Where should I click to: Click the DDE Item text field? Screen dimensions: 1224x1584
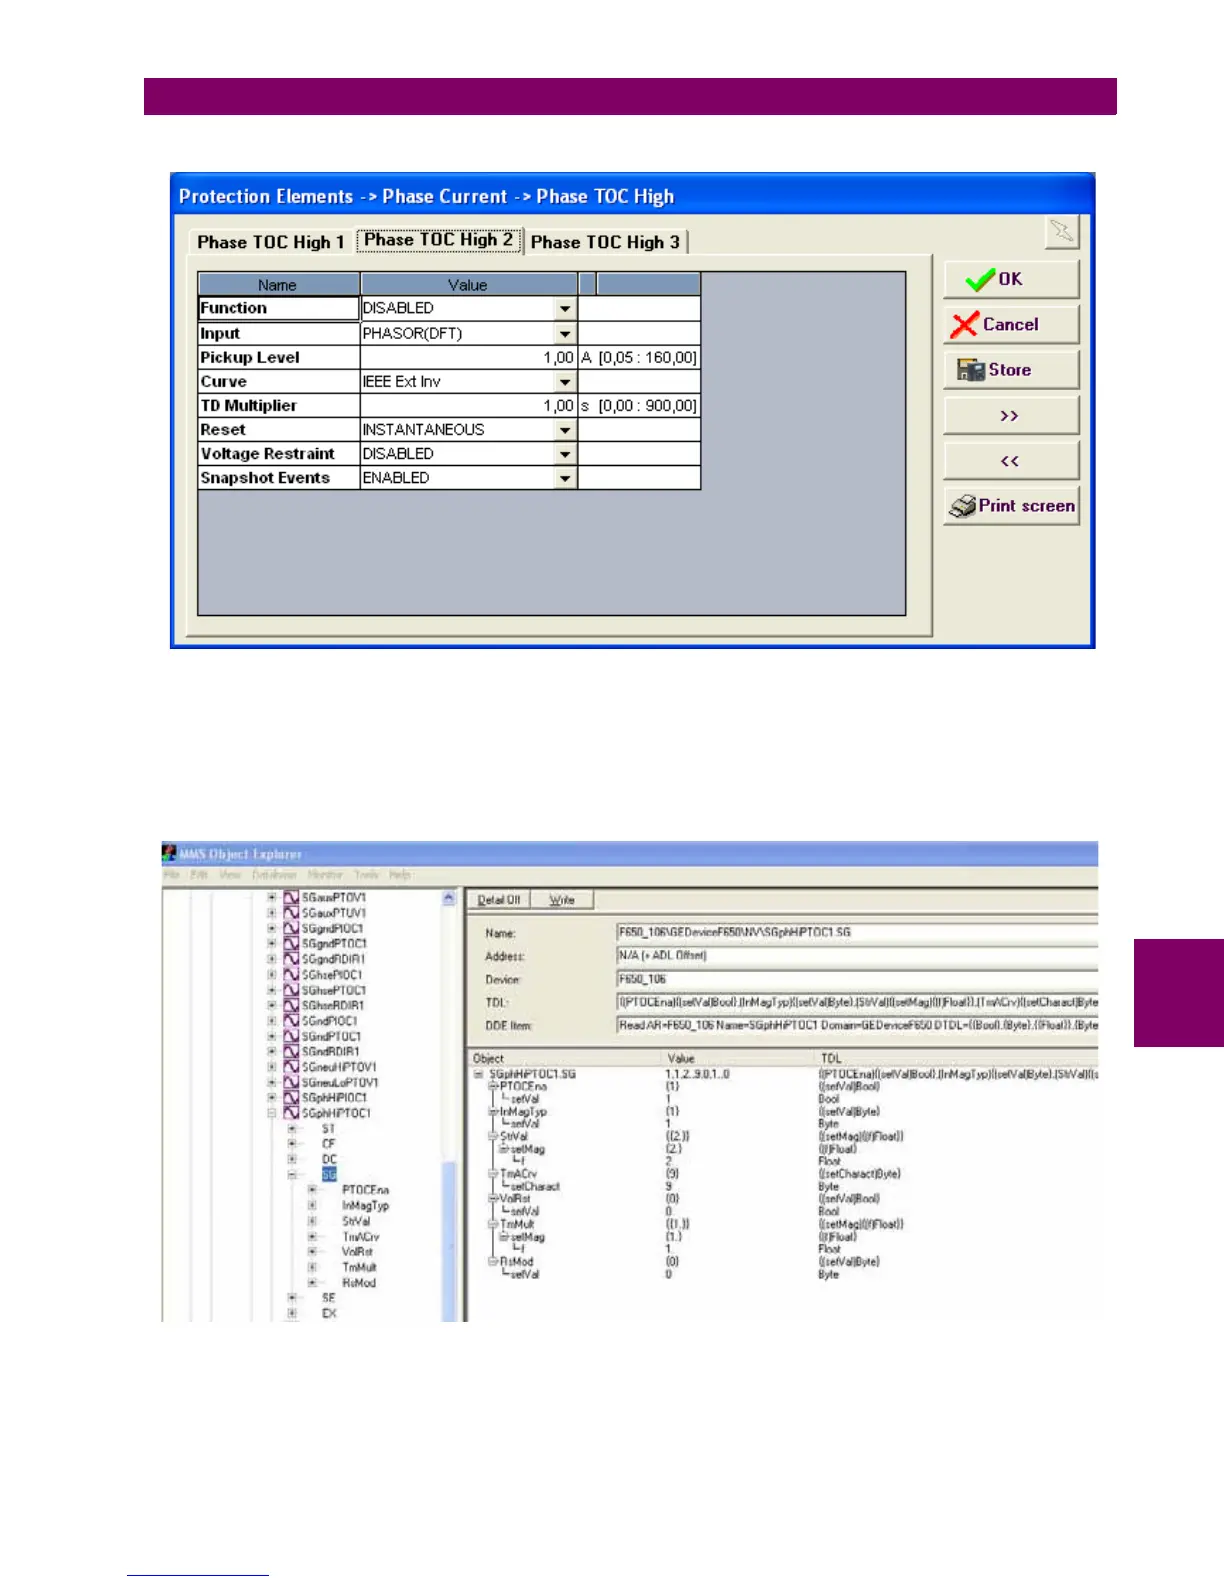click(x=857, y=1025)
